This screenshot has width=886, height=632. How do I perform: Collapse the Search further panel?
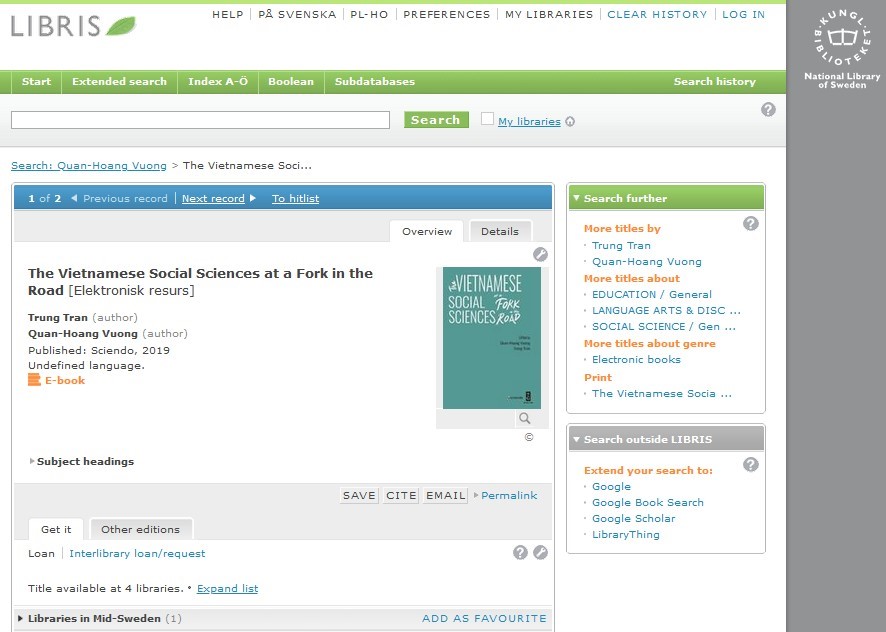(576, 198)
